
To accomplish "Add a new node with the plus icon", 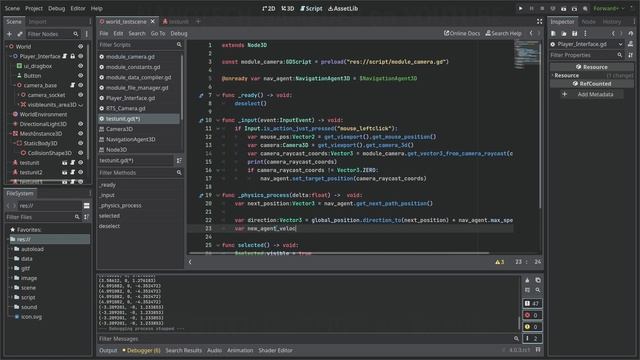I will (9, 34).
